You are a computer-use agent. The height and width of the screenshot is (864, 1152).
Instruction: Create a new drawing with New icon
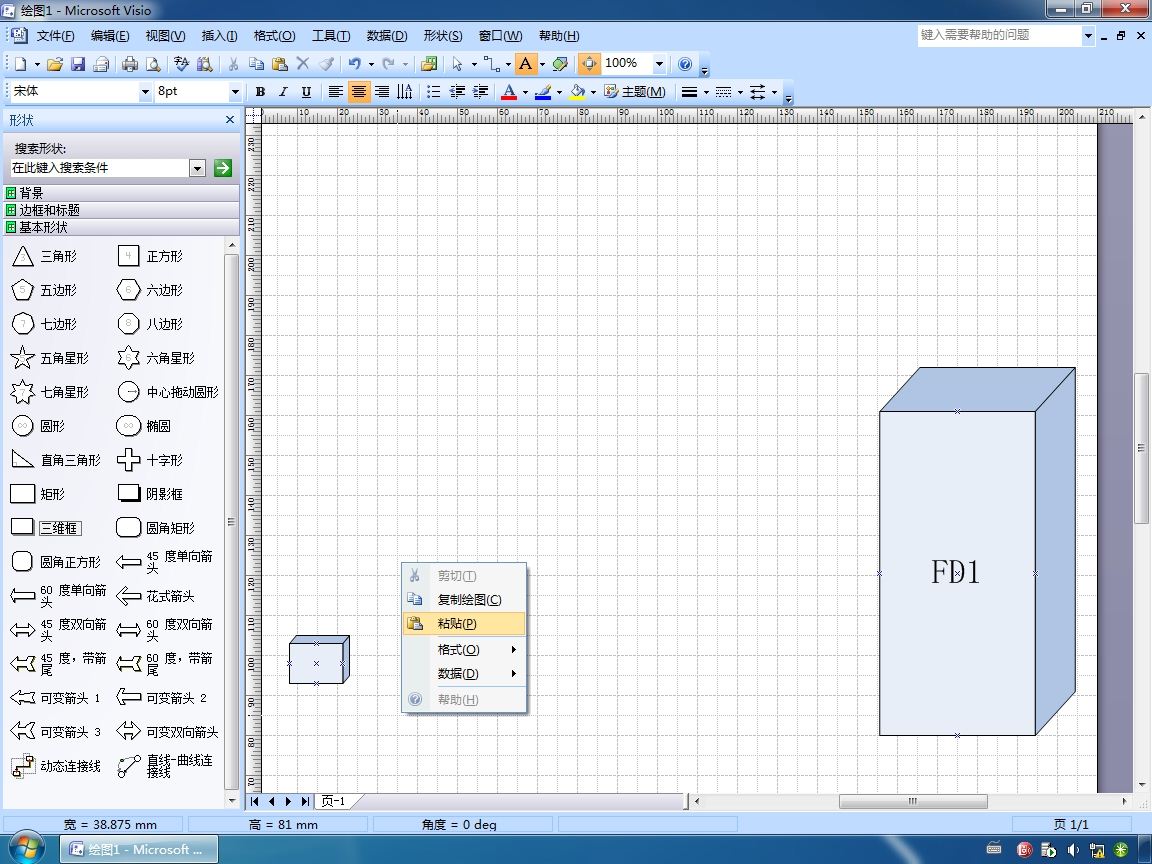point(21,64)
